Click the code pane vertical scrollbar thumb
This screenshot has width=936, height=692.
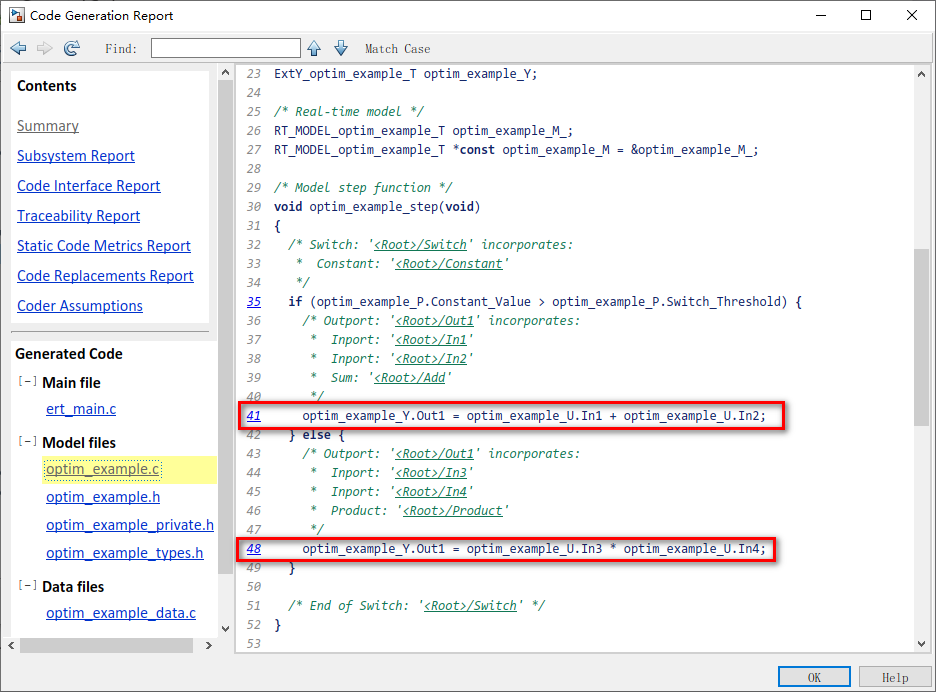[921, 337]
